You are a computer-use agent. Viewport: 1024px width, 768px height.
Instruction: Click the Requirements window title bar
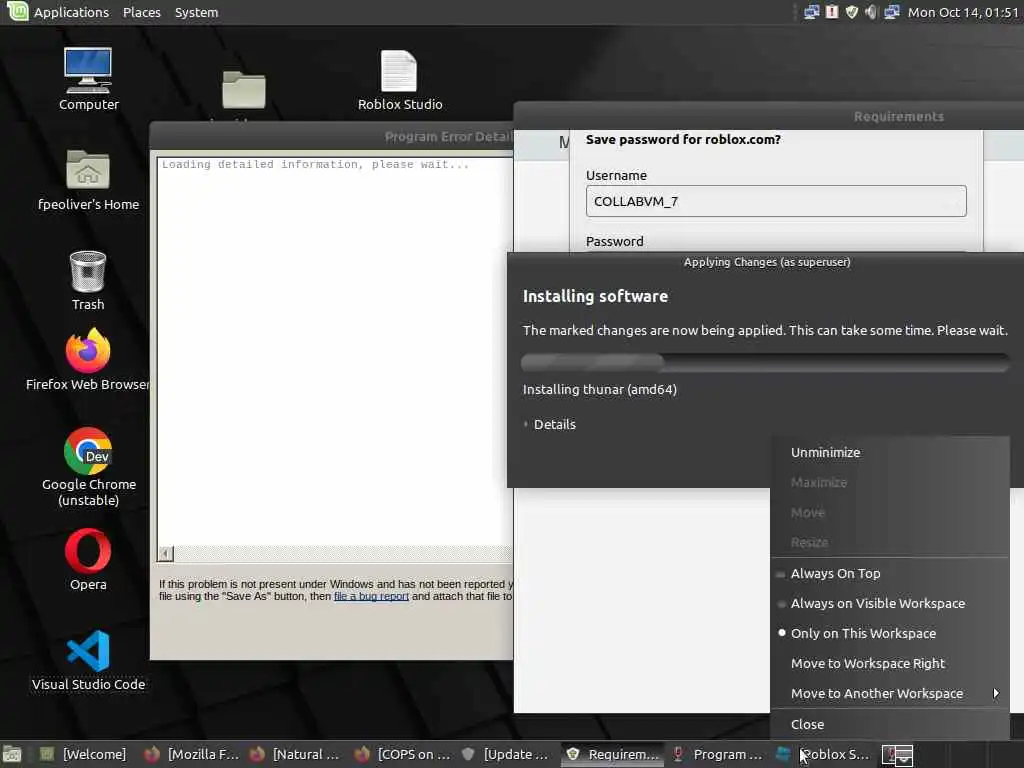[769, 116]
